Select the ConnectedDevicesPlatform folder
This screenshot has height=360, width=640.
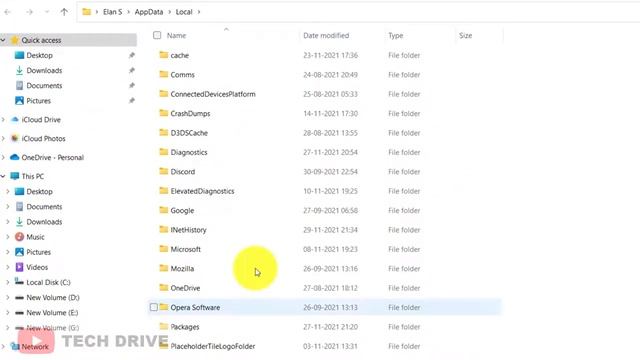click(x=213, y=94)
